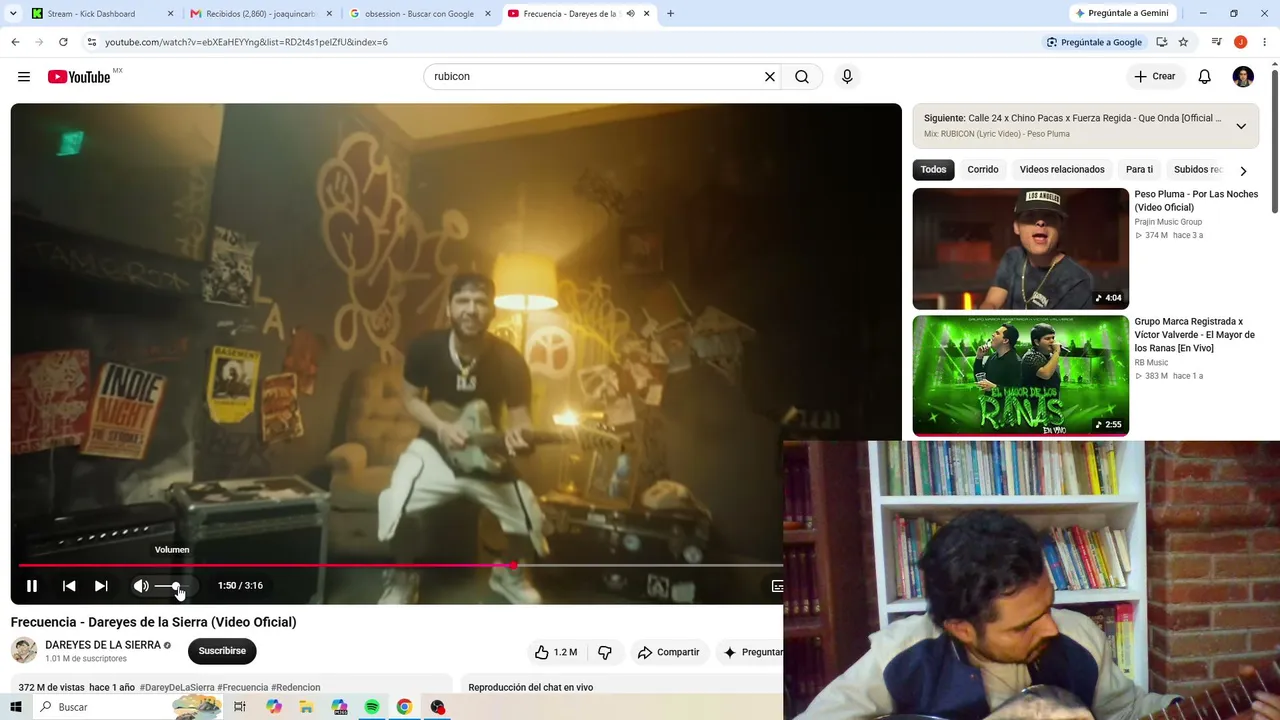Click the YouTube search input field

click(x=594, y=77)
